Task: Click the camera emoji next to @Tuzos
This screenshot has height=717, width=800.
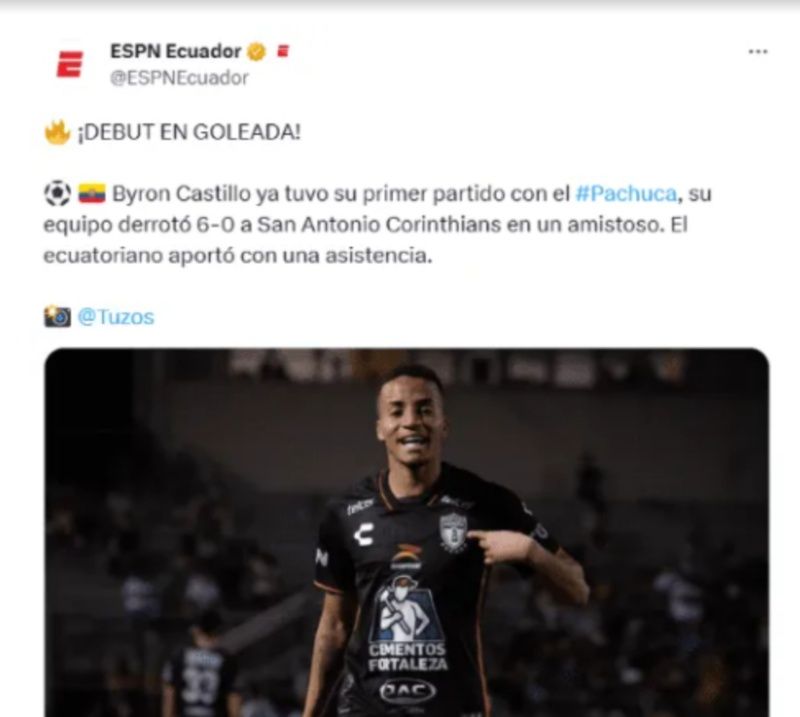Action: click(x=57, y=316)
